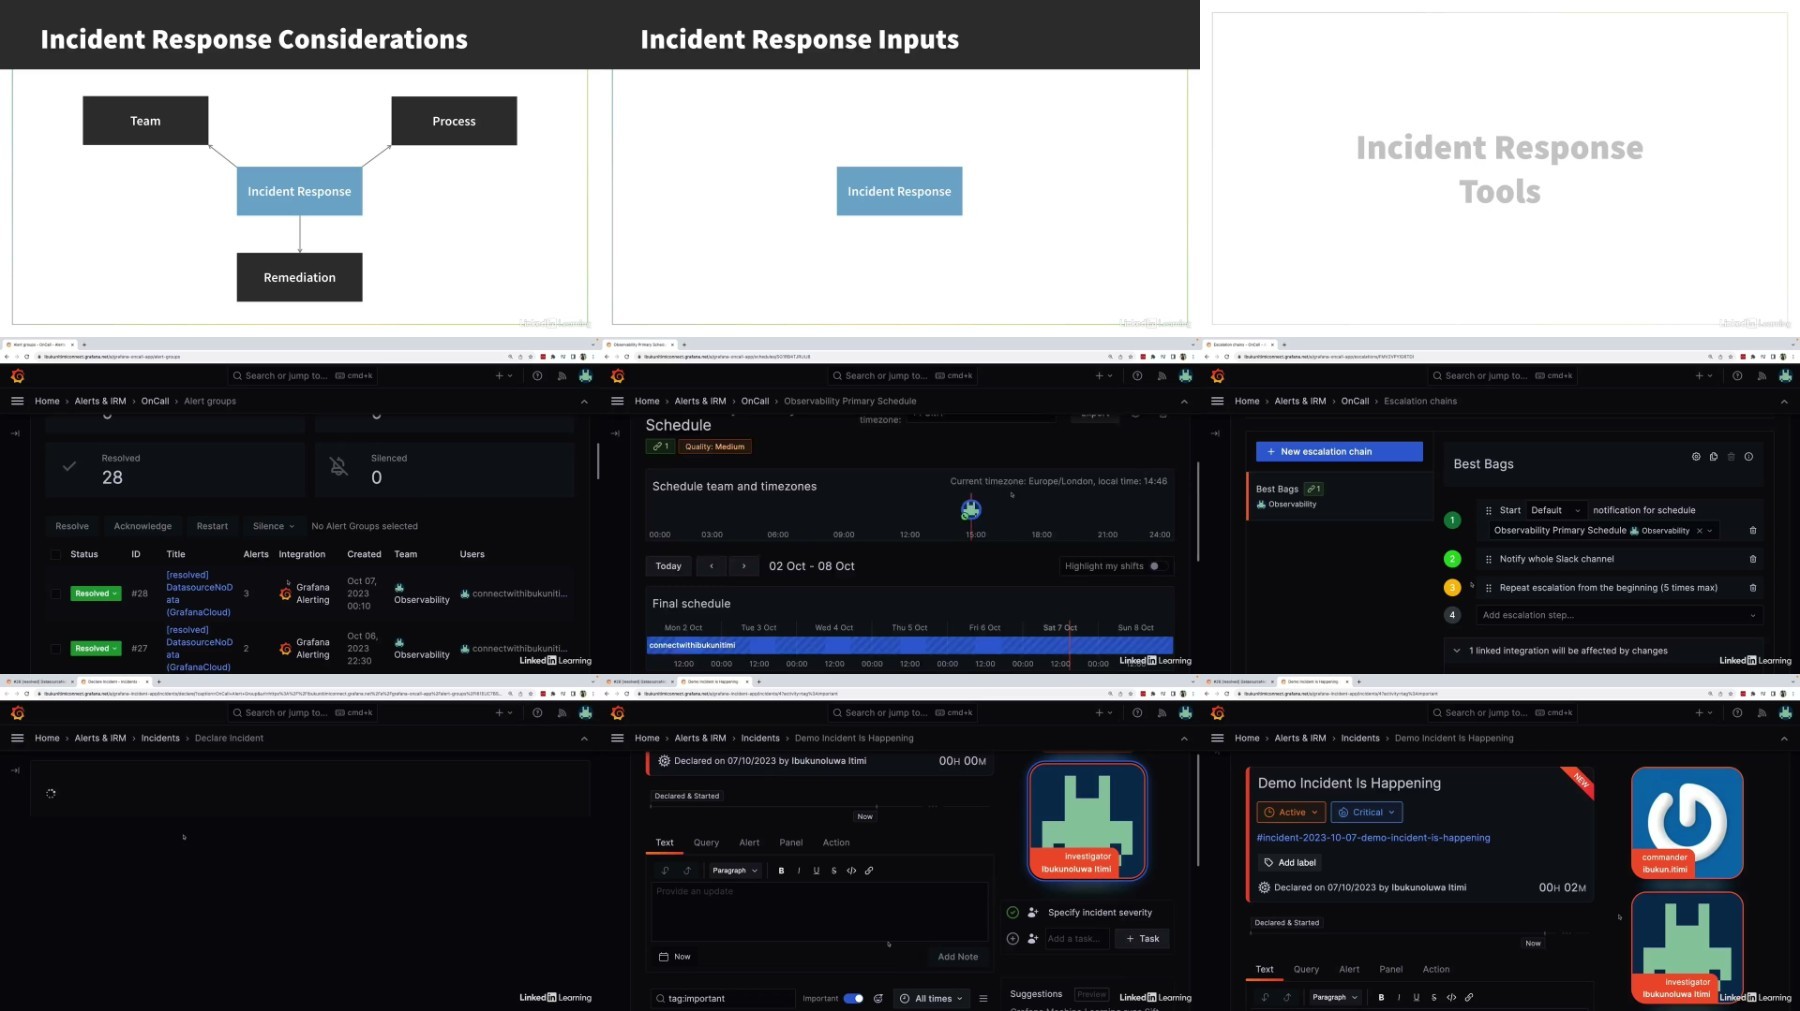1800x1011 pixels.
Task: Open news feed icon on Escalation chains page
Action: click(x=1761, y=376)
